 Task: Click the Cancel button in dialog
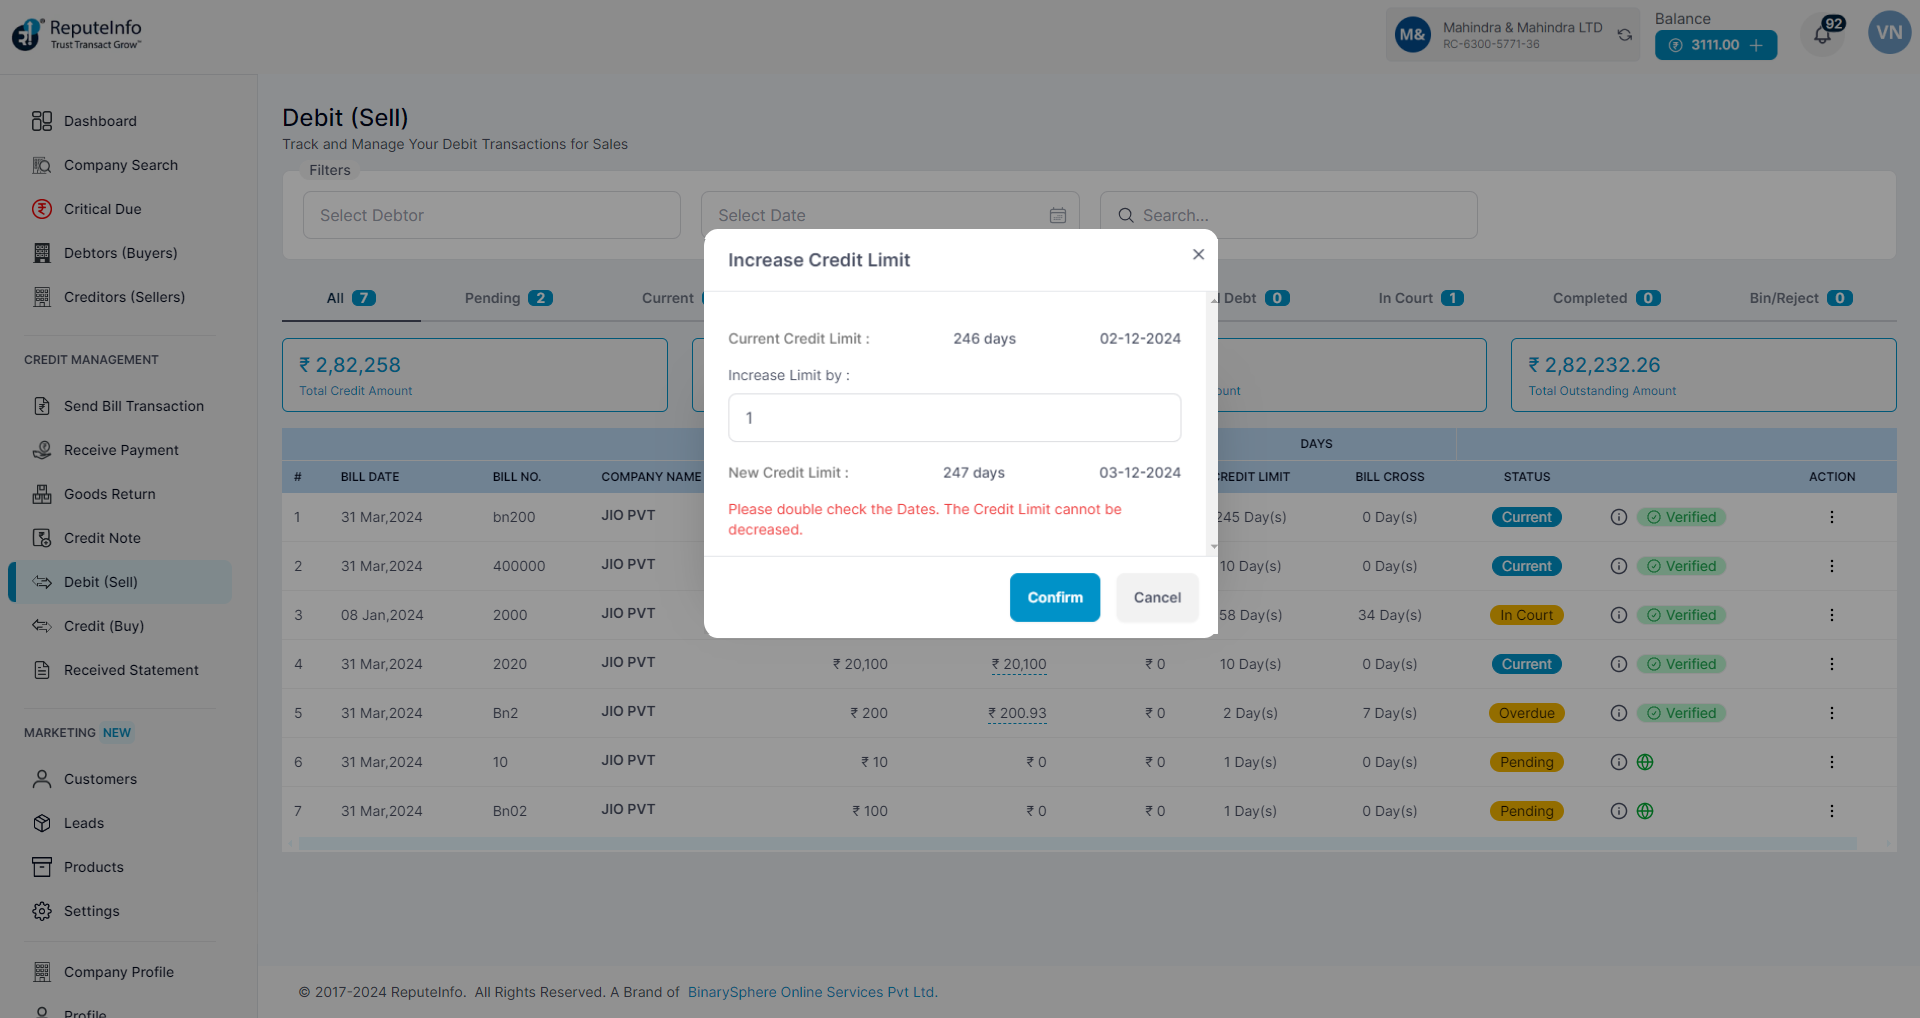1157,597
